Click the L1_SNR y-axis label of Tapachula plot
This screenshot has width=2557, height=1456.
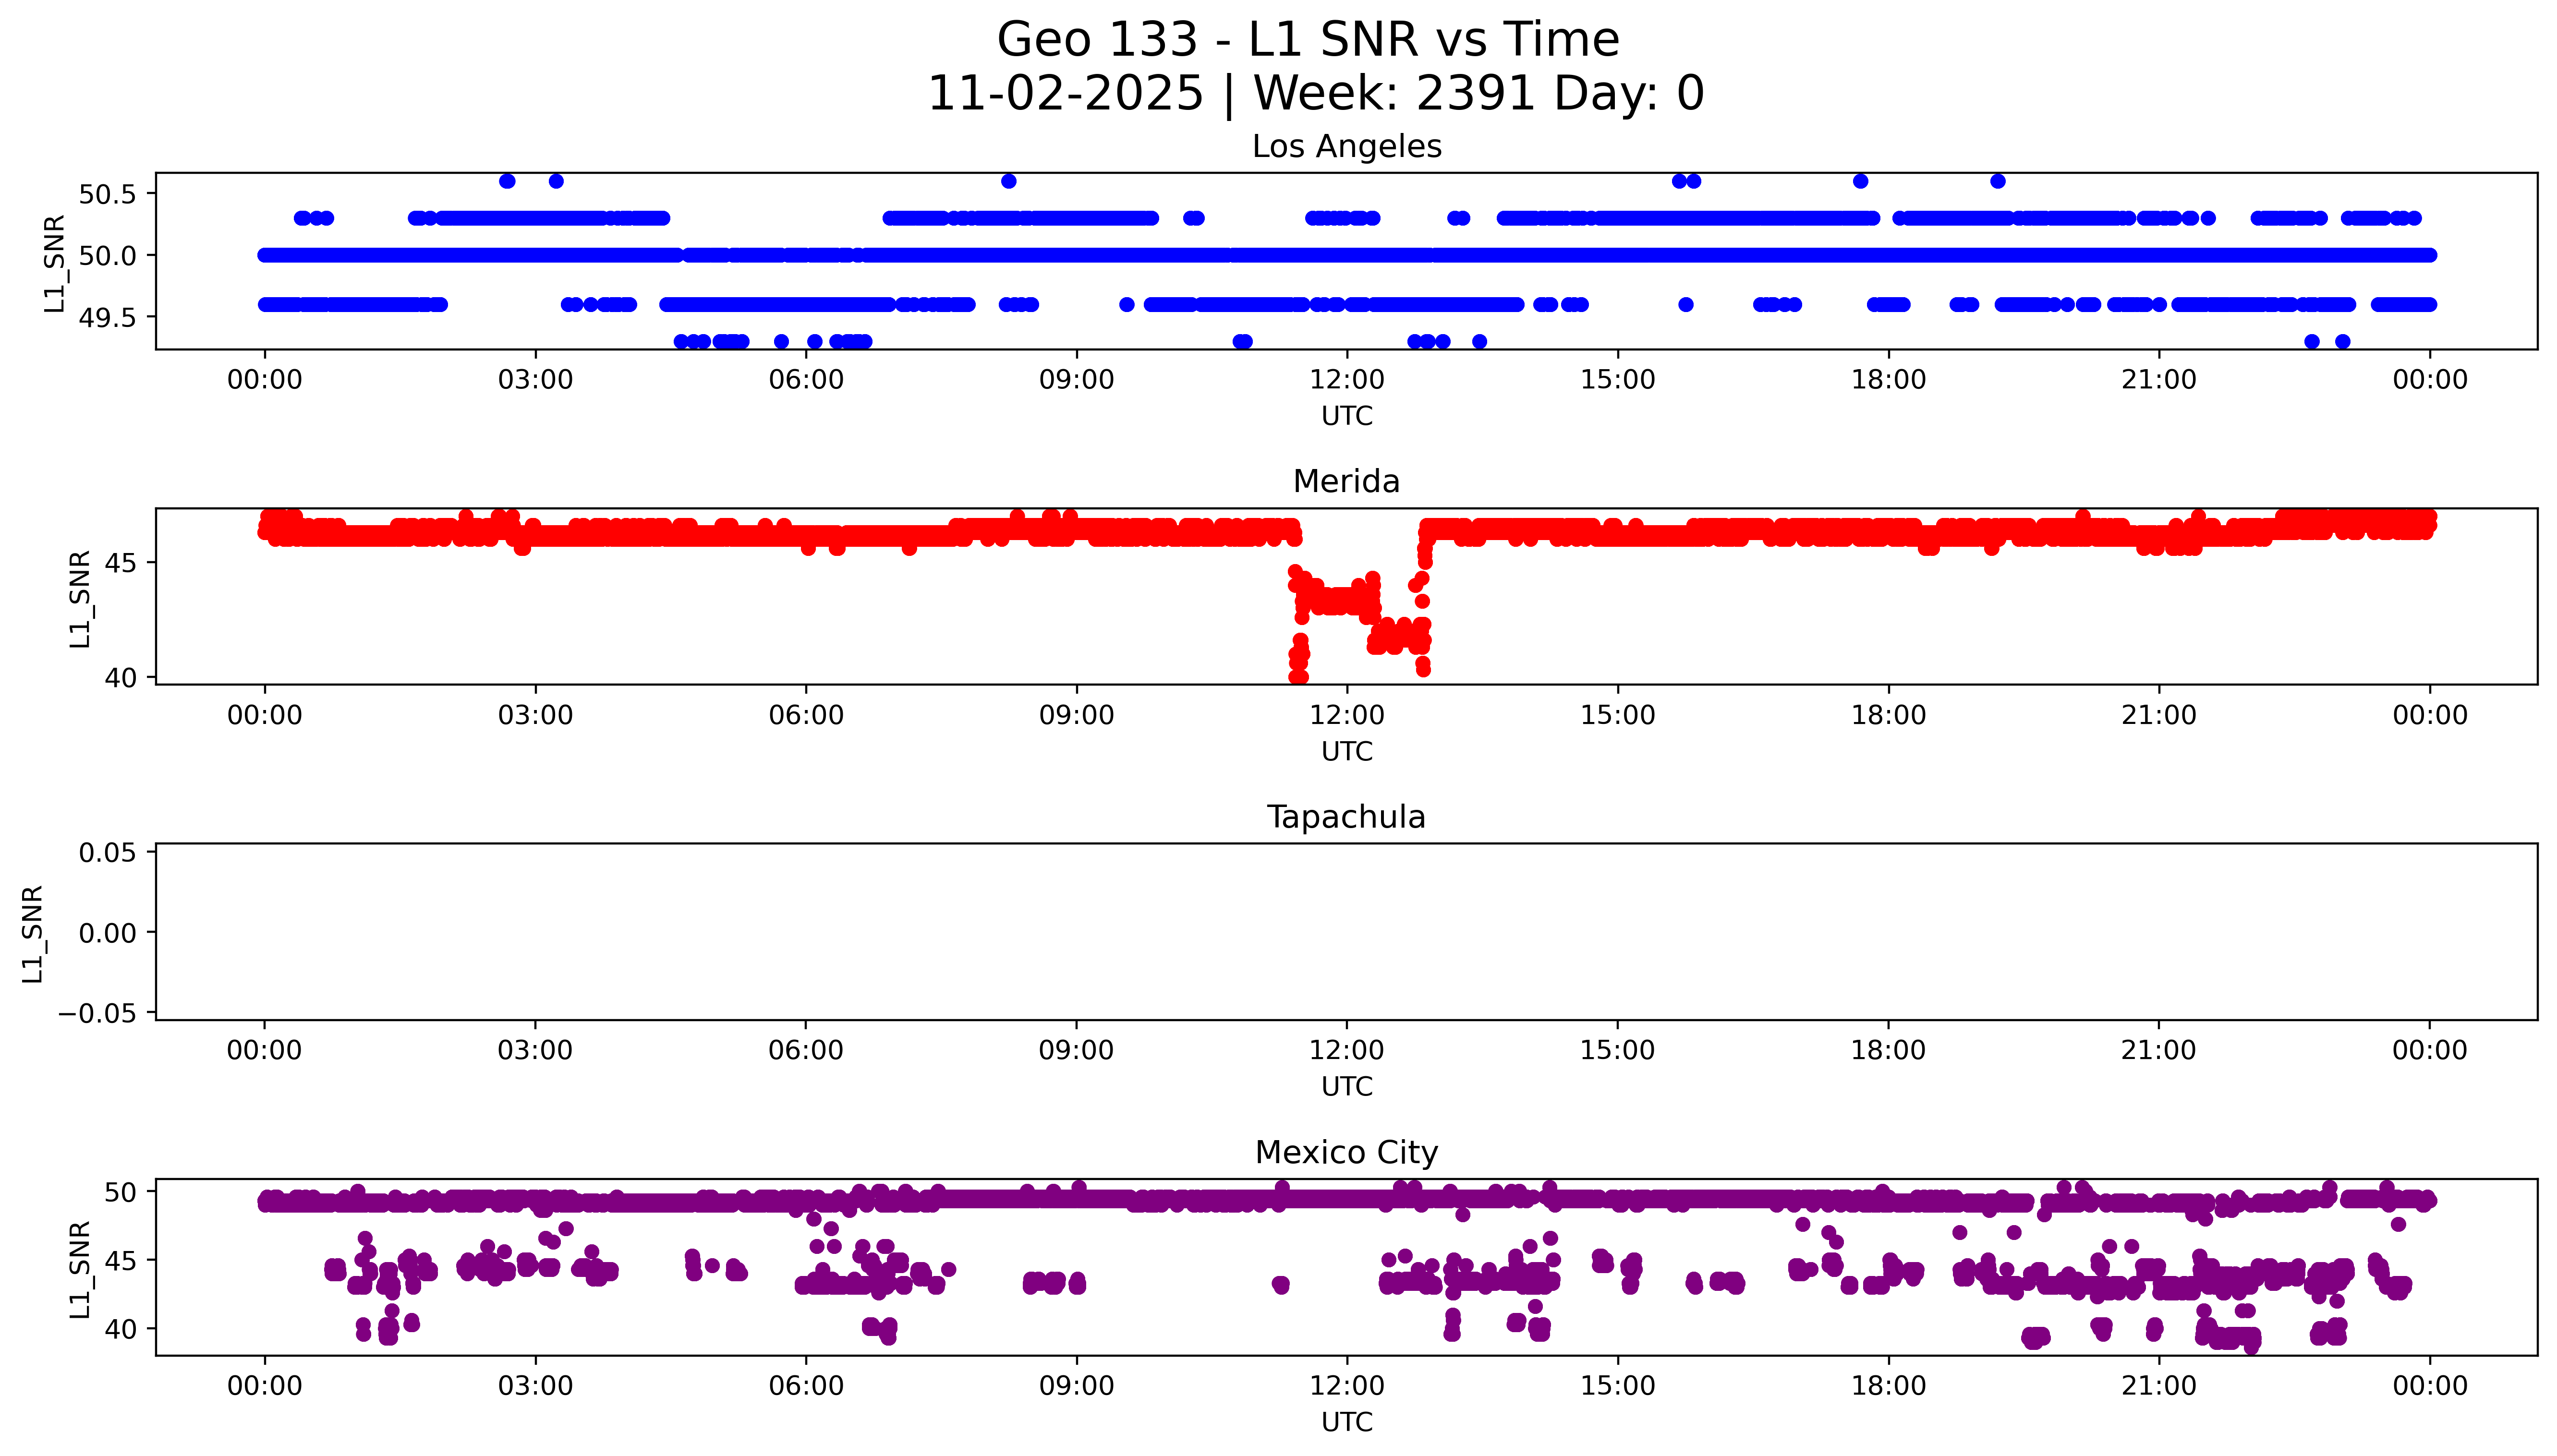pos(32,933)
